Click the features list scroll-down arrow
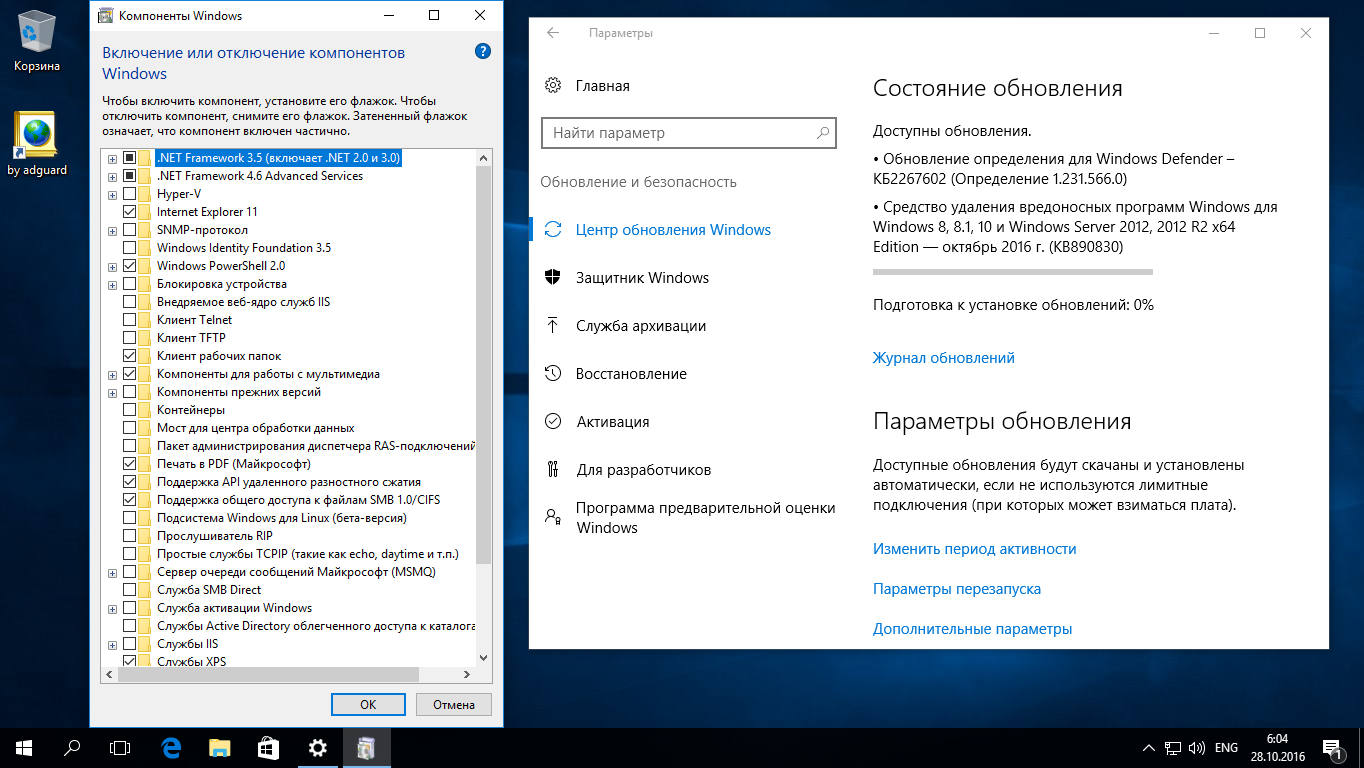This screenshot has height=768, width=1364. pyautogui.click(x=484, y=658)
